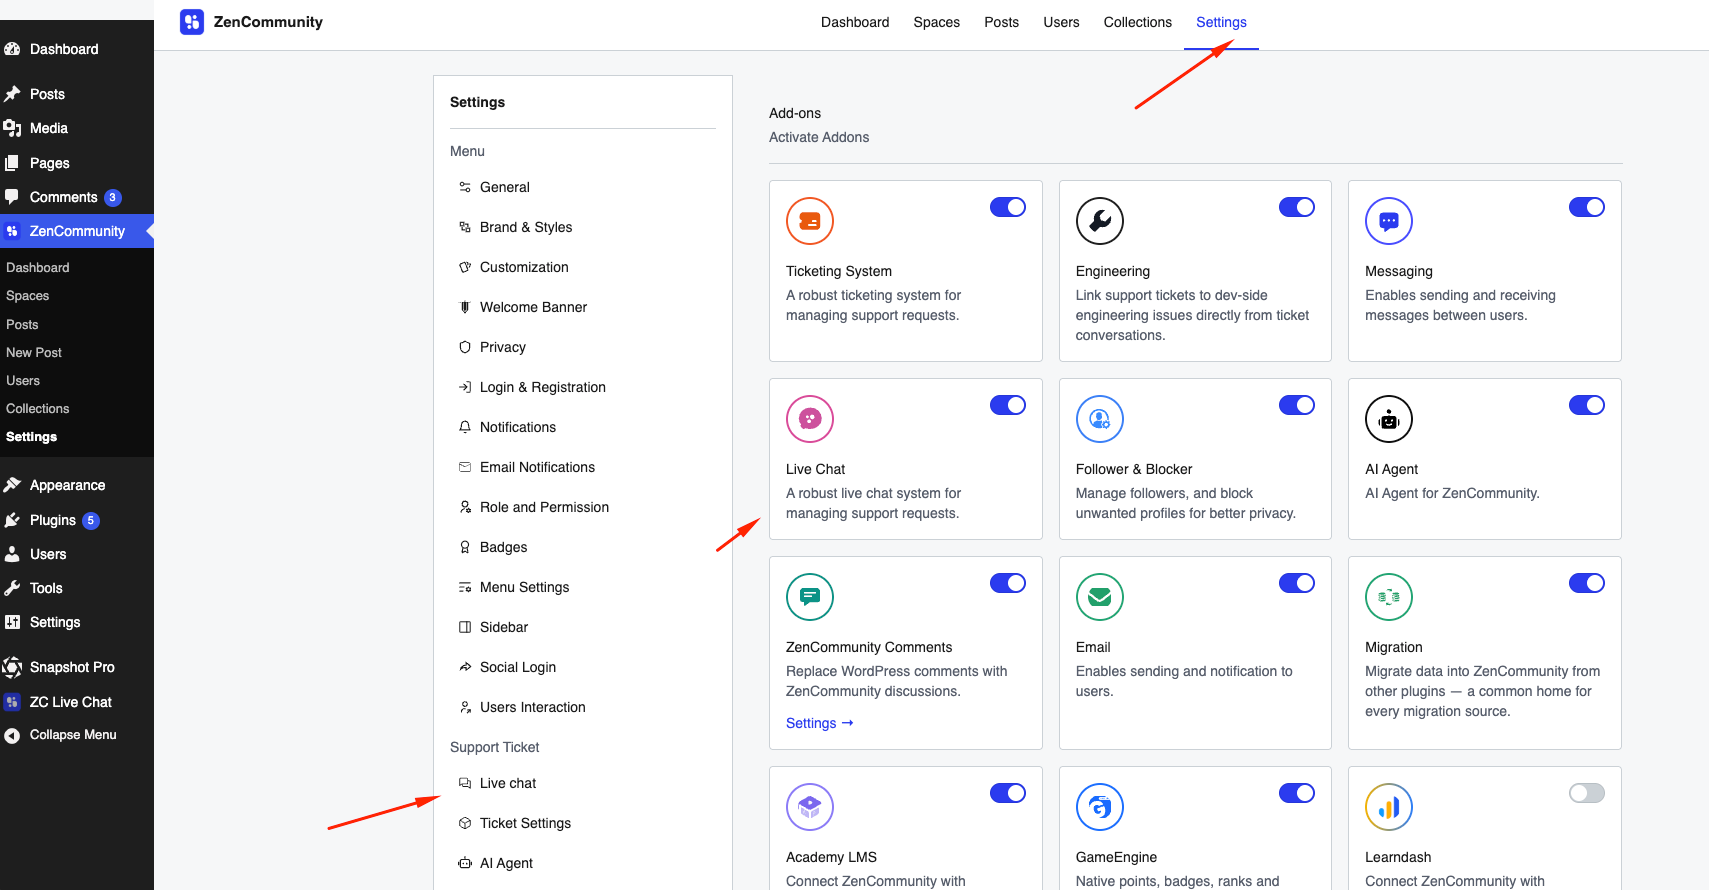Disable the Ticketing System addon toggle
1709x890 pixels.
(1008, 207)
